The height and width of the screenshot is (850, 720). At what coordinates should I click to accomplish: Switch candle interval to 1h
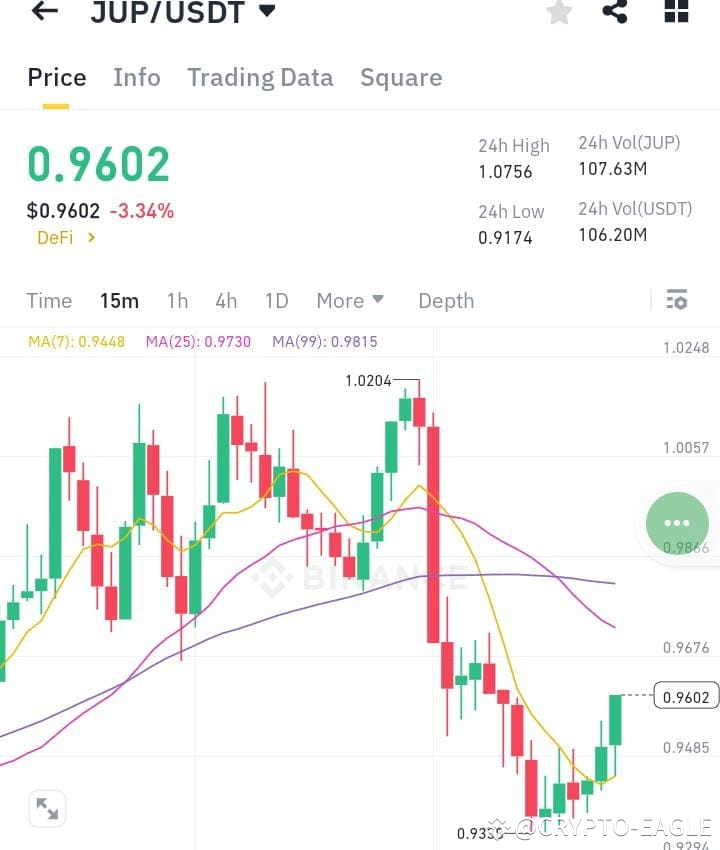[177, 300]
